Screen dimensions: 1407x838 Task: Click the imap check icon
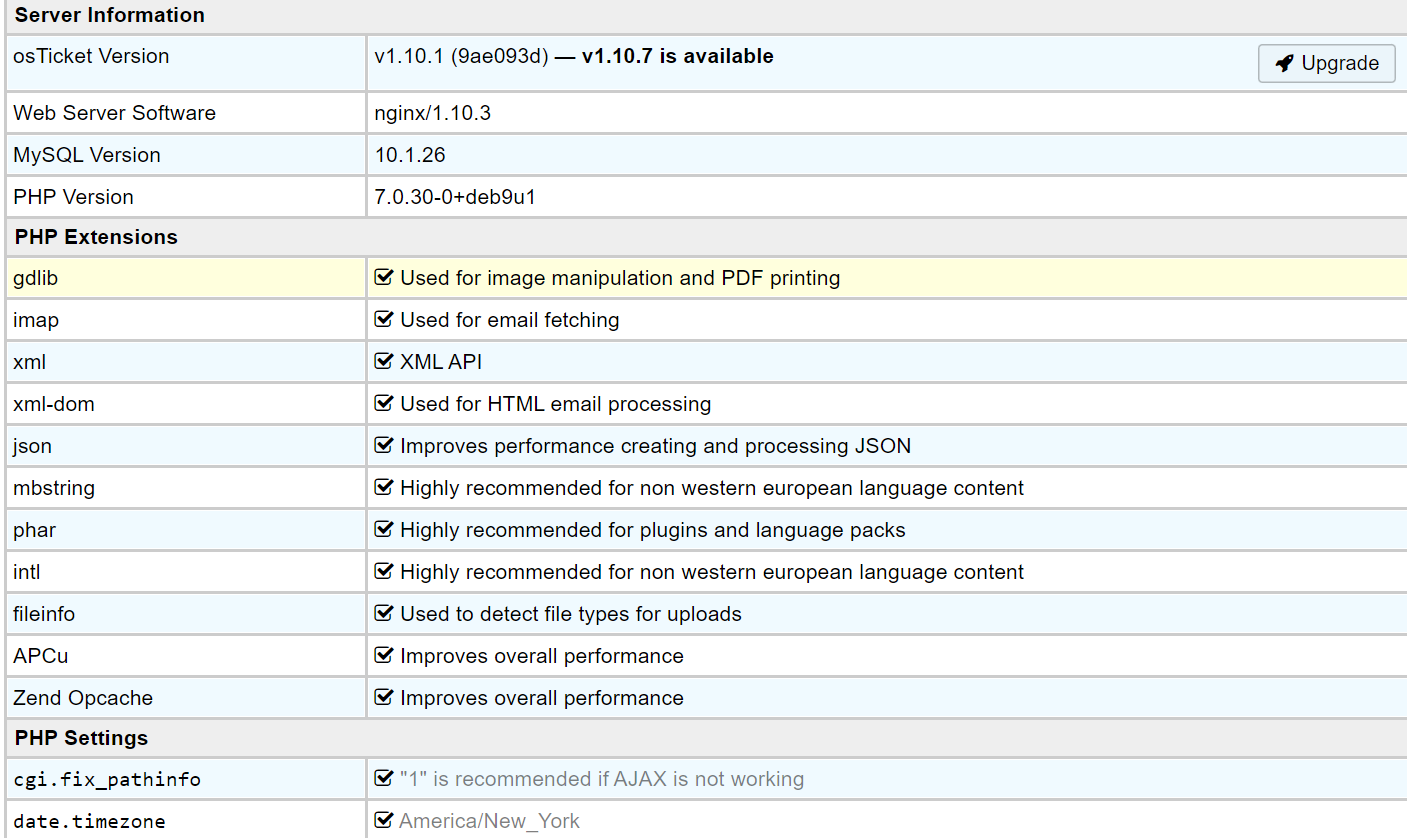(x=383, y=319)
